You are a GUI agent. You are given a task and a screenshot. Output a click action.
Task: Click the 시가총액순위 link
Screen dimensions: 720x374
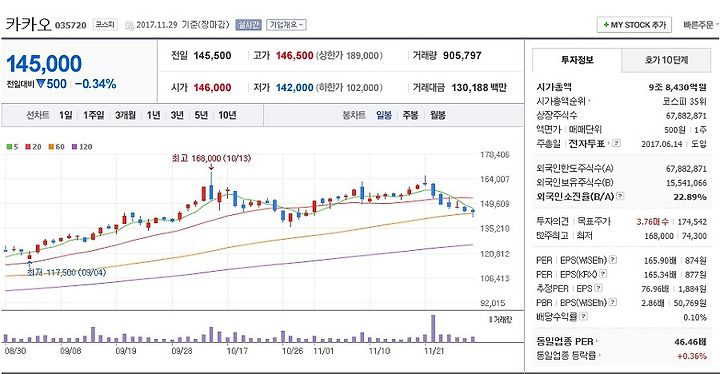[x=561, y=101]
